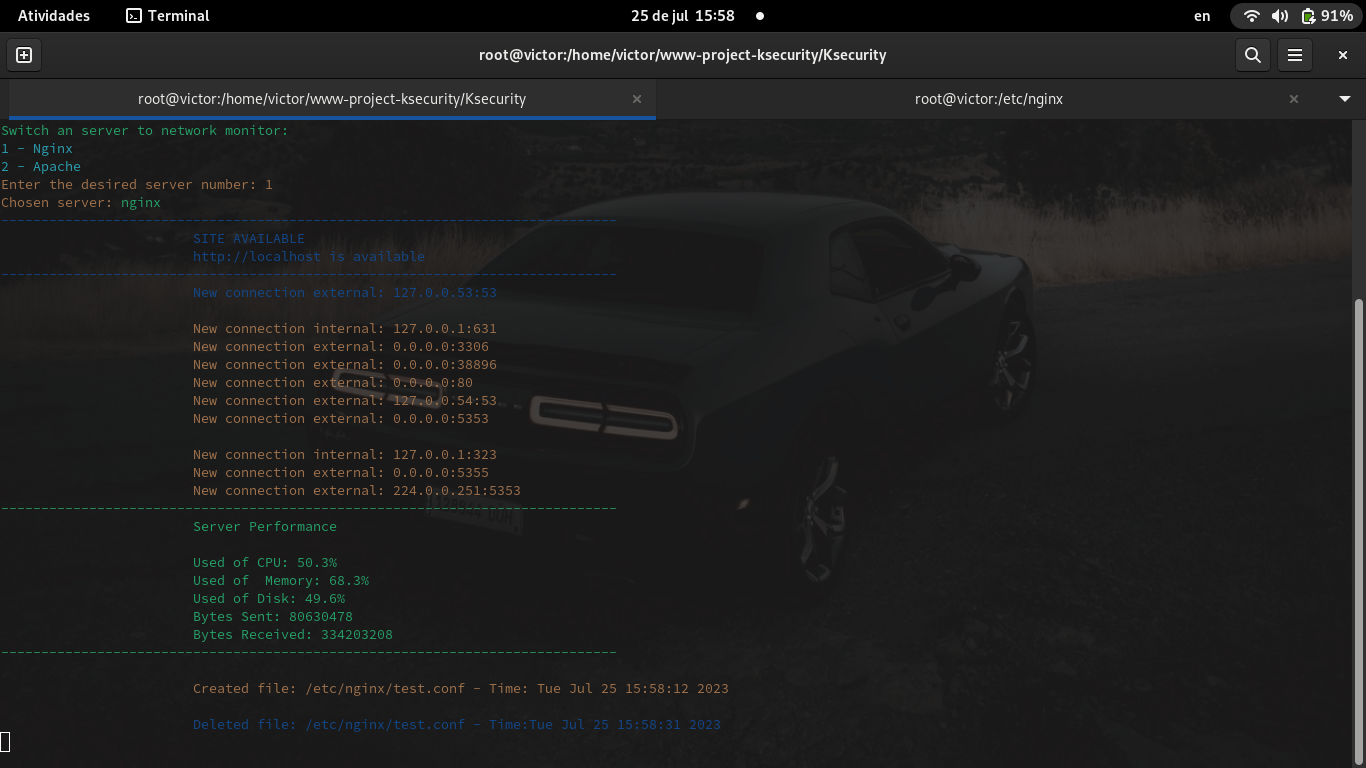Screen dimensions: 1366x768
Task: Click the 'SITE AVAILABLE' text
Action: pyautogui.click(x=249, y=239)
